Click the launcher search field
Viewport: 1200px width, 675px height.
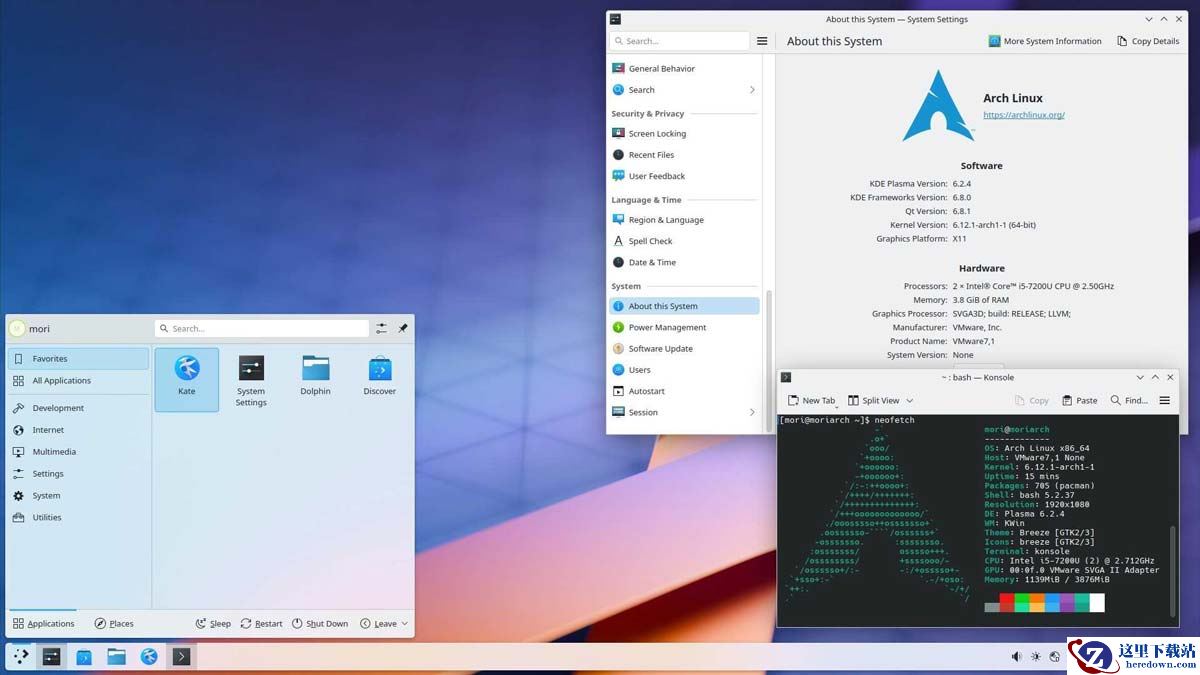[x=262, y=328]
